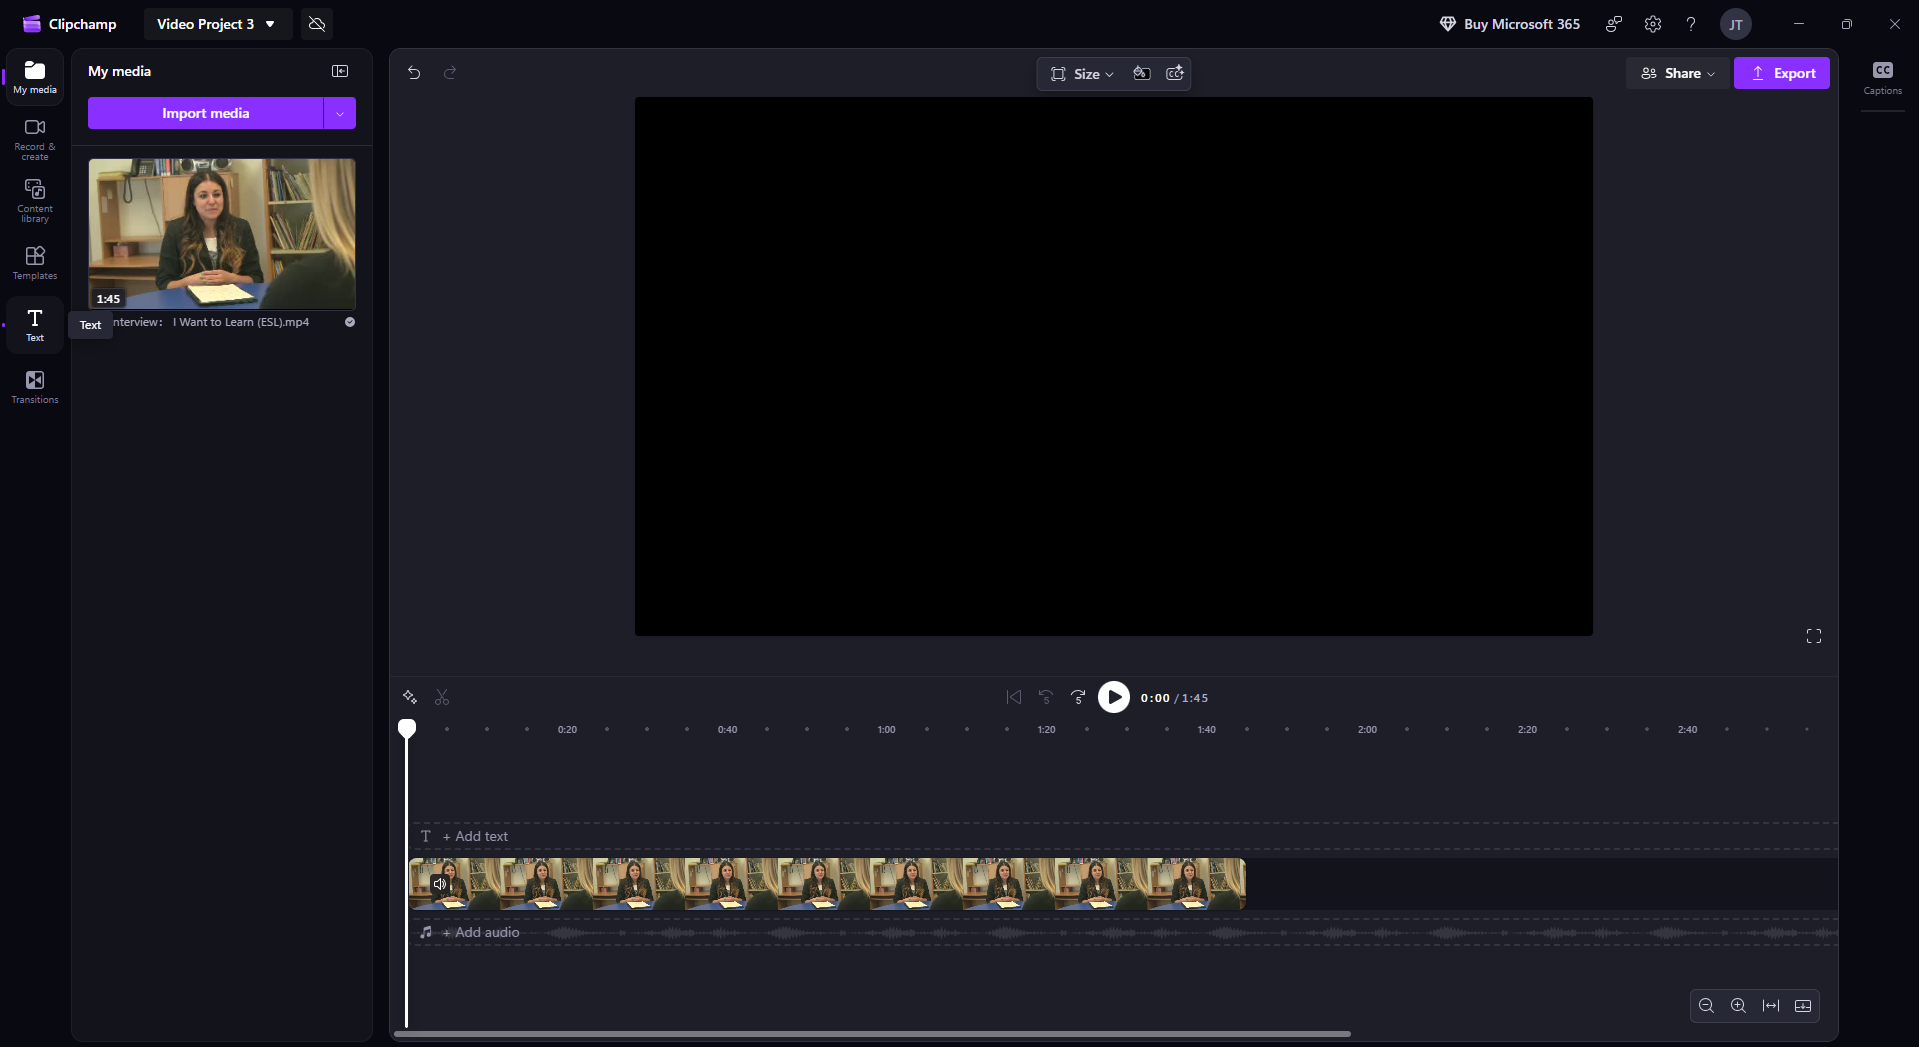
Task: Collapse the My media panel
Action: [340, 71]
